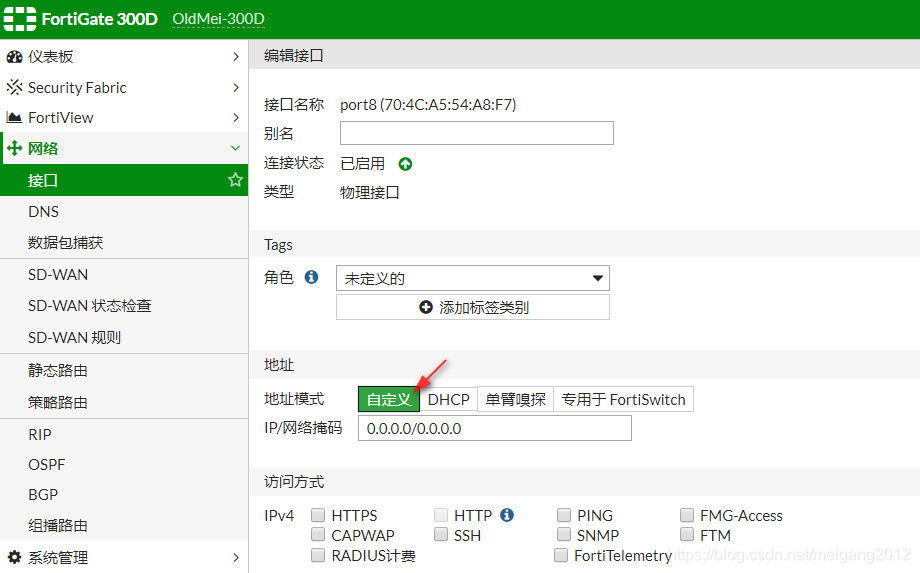Expand the Security Fabric chevron
Screen dimensions: 920x573
click(236, 87)
